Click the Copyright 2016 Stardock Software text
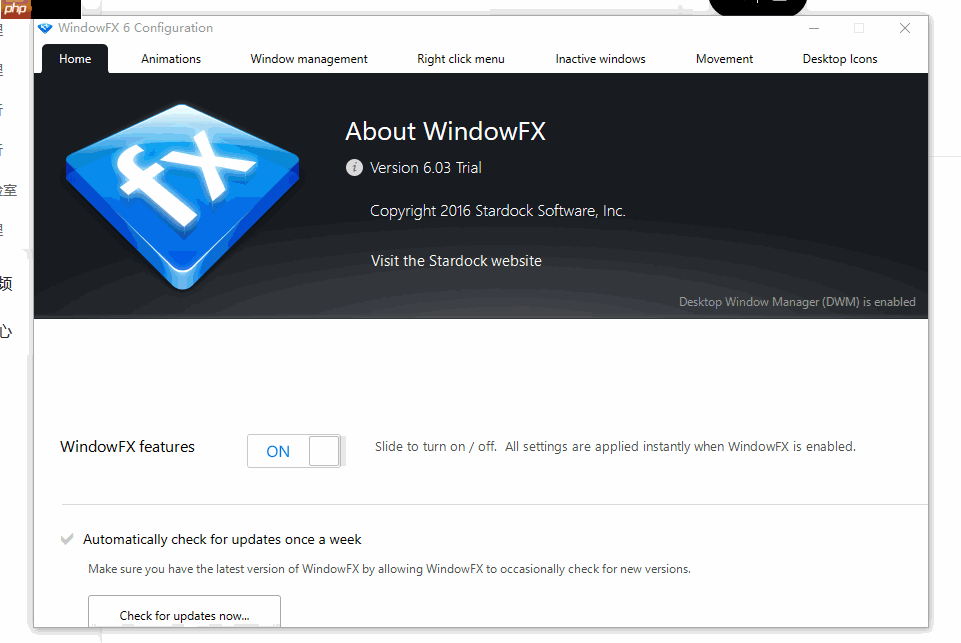This screenshot has width=961, height=643. [497, 211]
